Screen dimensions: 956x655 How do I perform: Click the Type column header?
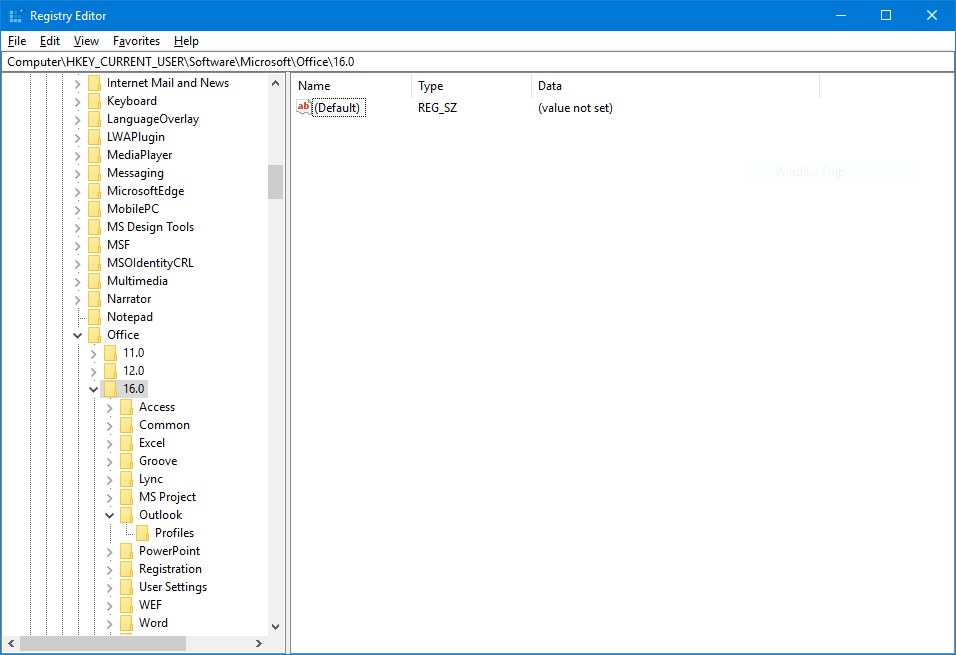point(472,86)
